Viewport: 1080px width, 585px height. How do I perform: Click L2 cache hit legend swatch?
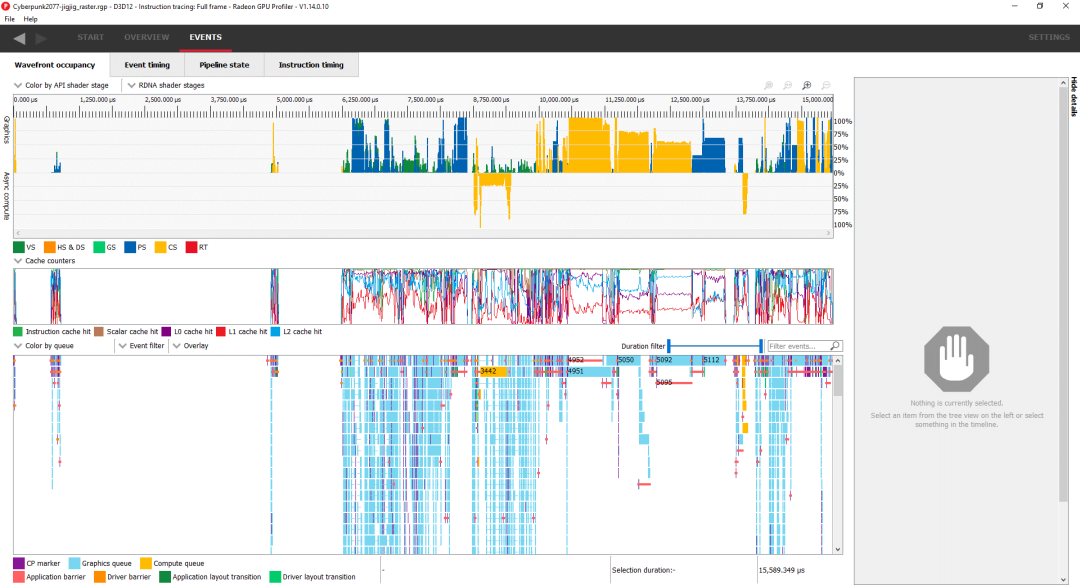(x=276, y=331)
